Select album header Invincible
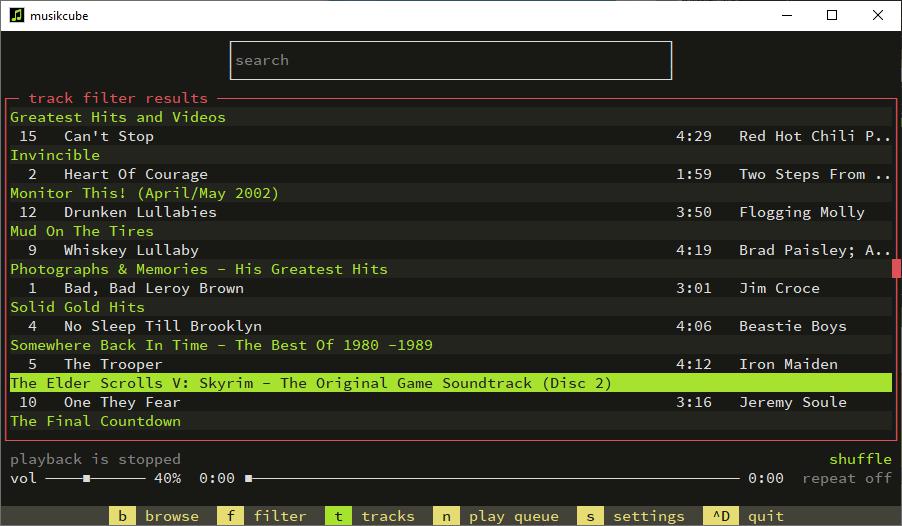 coord(450,155)
